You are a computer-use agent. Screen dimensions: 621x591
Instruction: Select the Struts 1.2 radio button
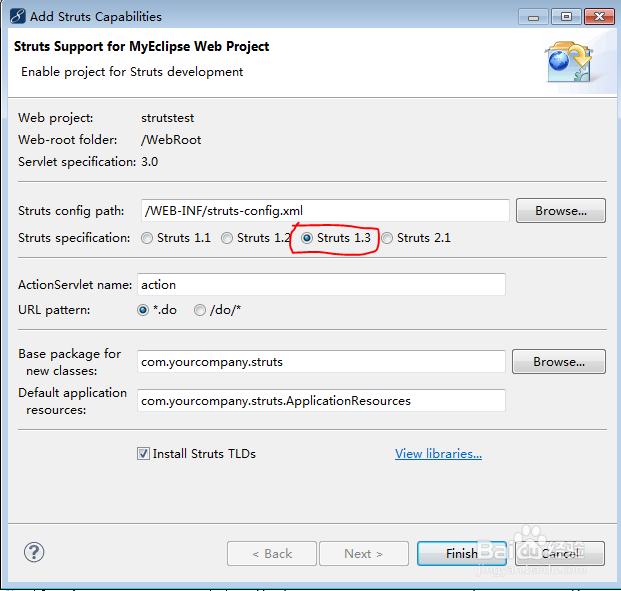(227, 238)
